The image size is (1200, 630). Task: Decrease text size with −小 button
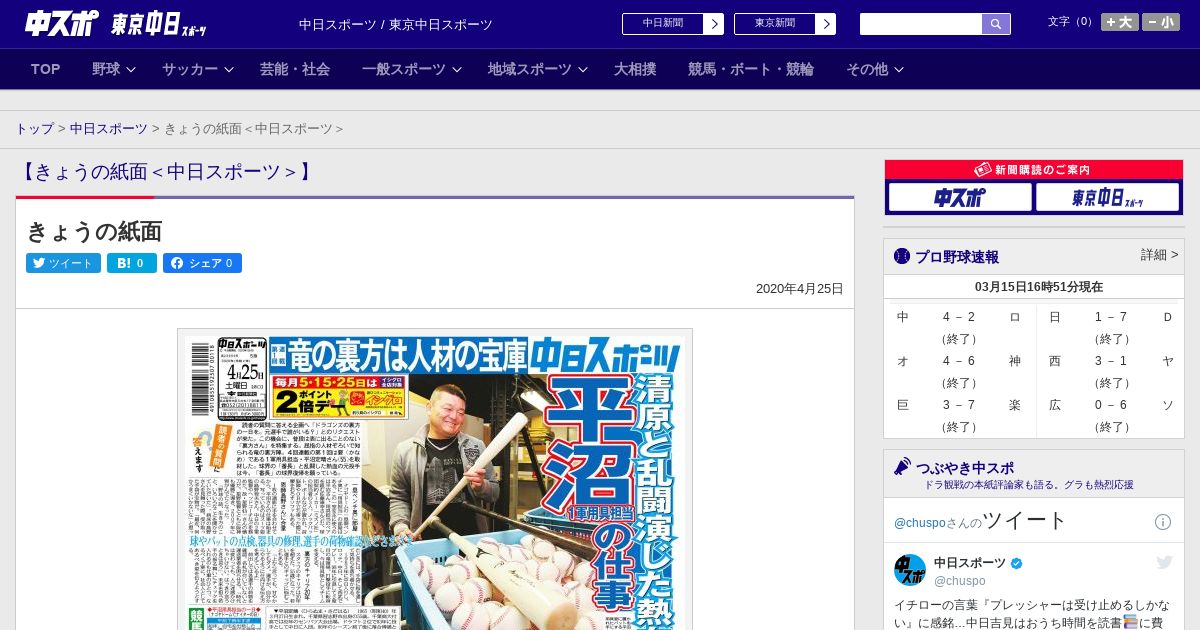(1161, 22)
